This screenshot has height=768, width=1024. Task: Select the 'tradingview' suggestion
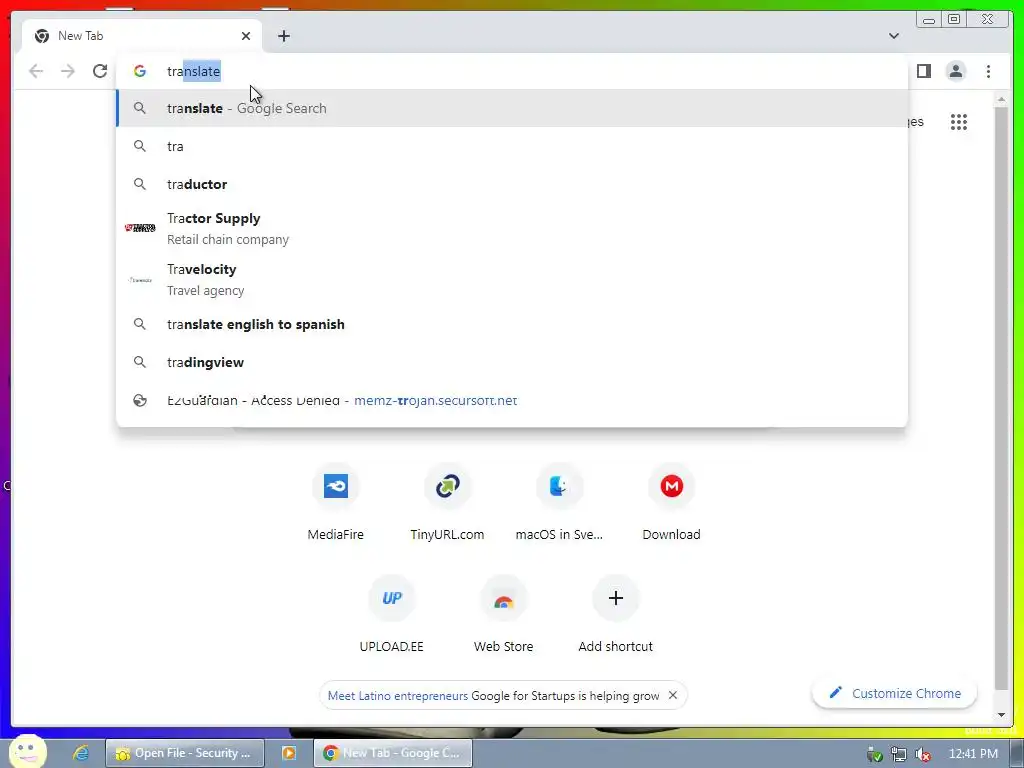point(512,362)
